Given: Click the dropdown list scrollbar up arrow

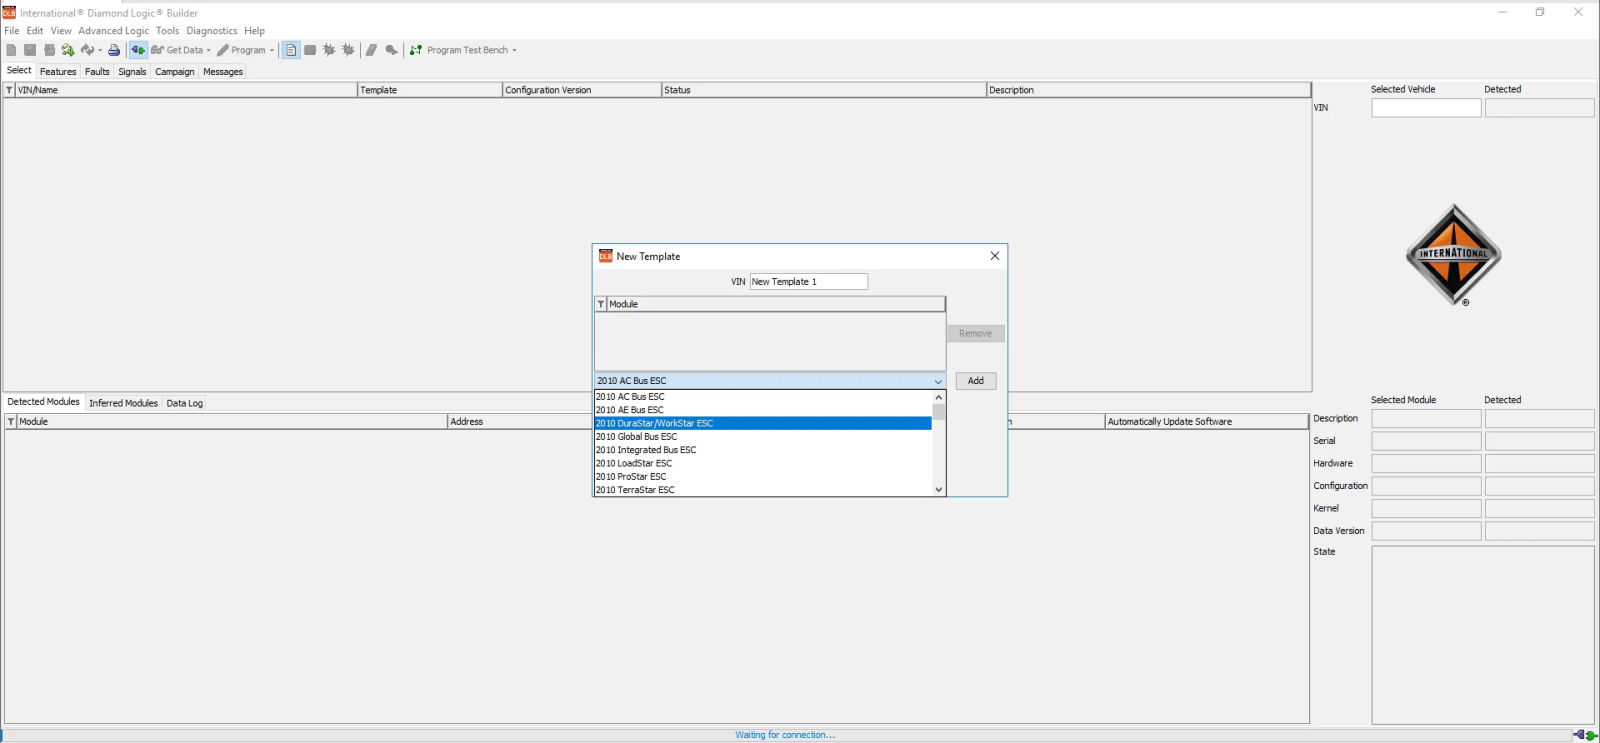Looking at the screenshot, I should (939, 397).
